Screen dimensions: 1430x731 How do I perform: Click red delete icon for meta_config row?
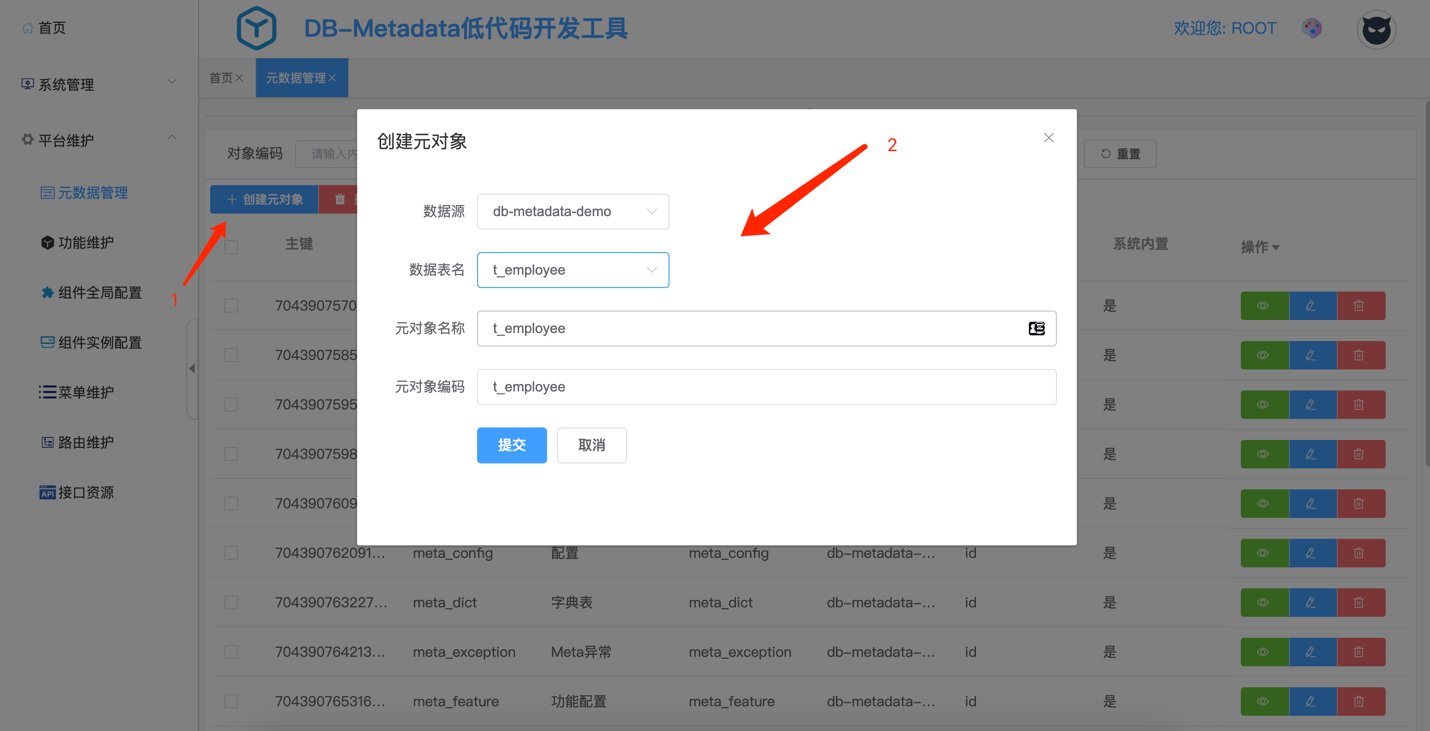(x=1359, y=553)
